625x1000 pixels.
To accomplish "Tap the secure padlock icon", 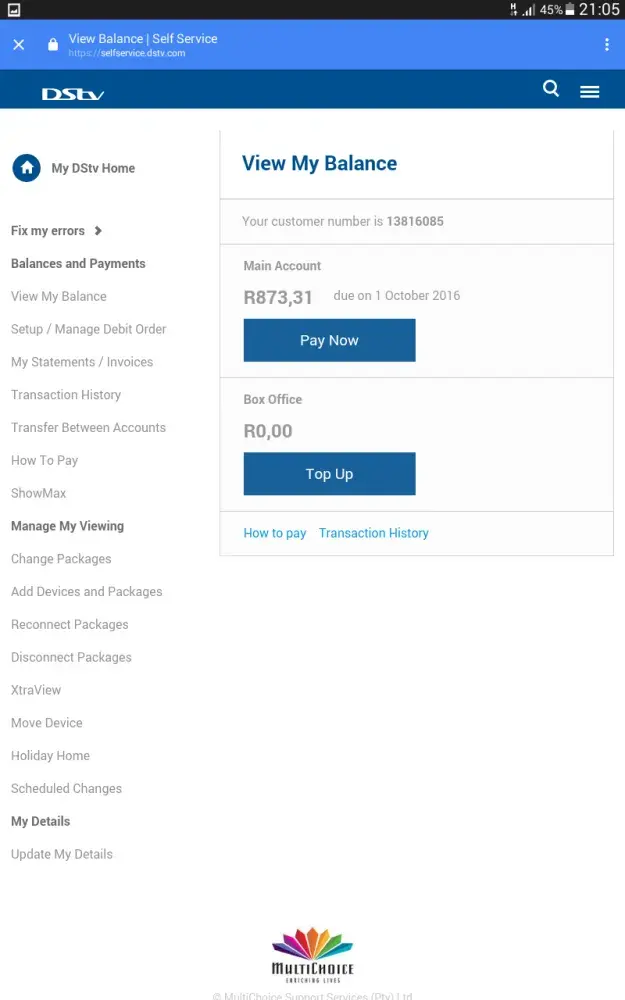I will [53, 45].
